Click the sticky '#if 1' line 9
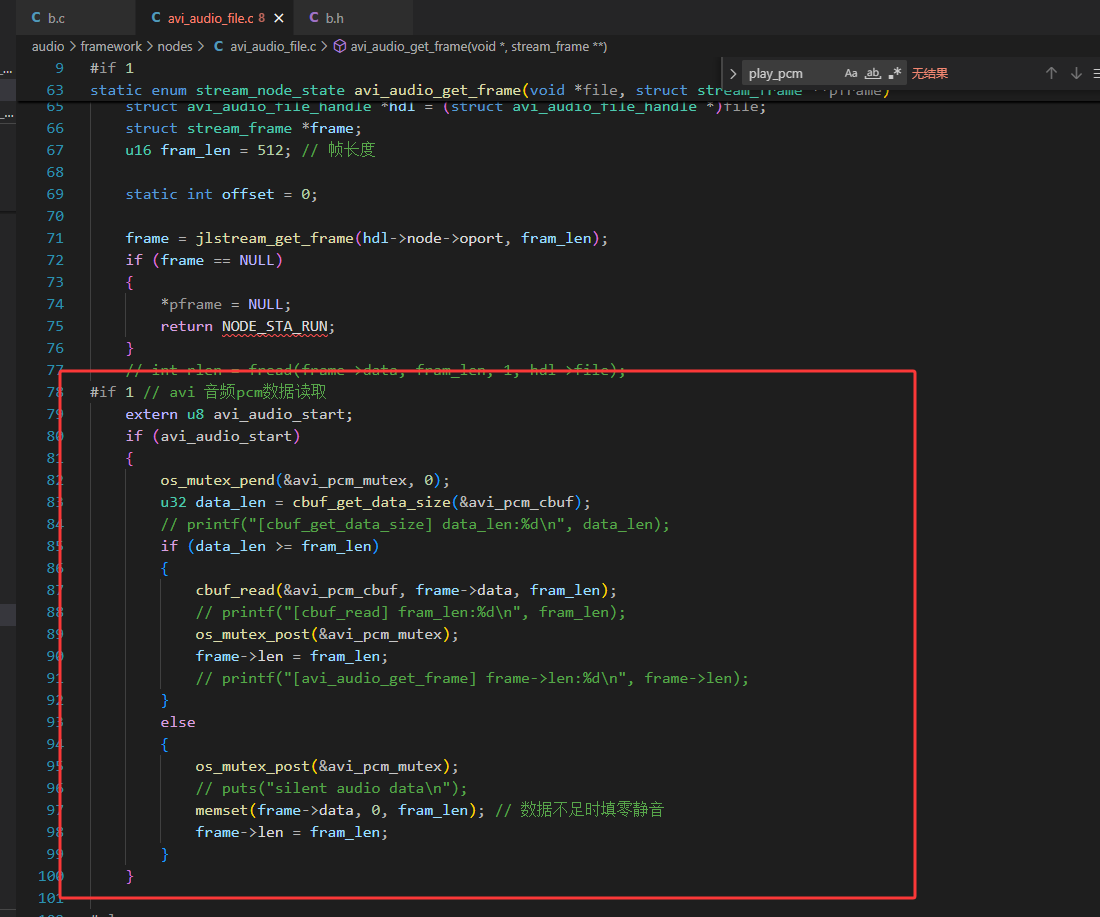 tap(112, 68)
